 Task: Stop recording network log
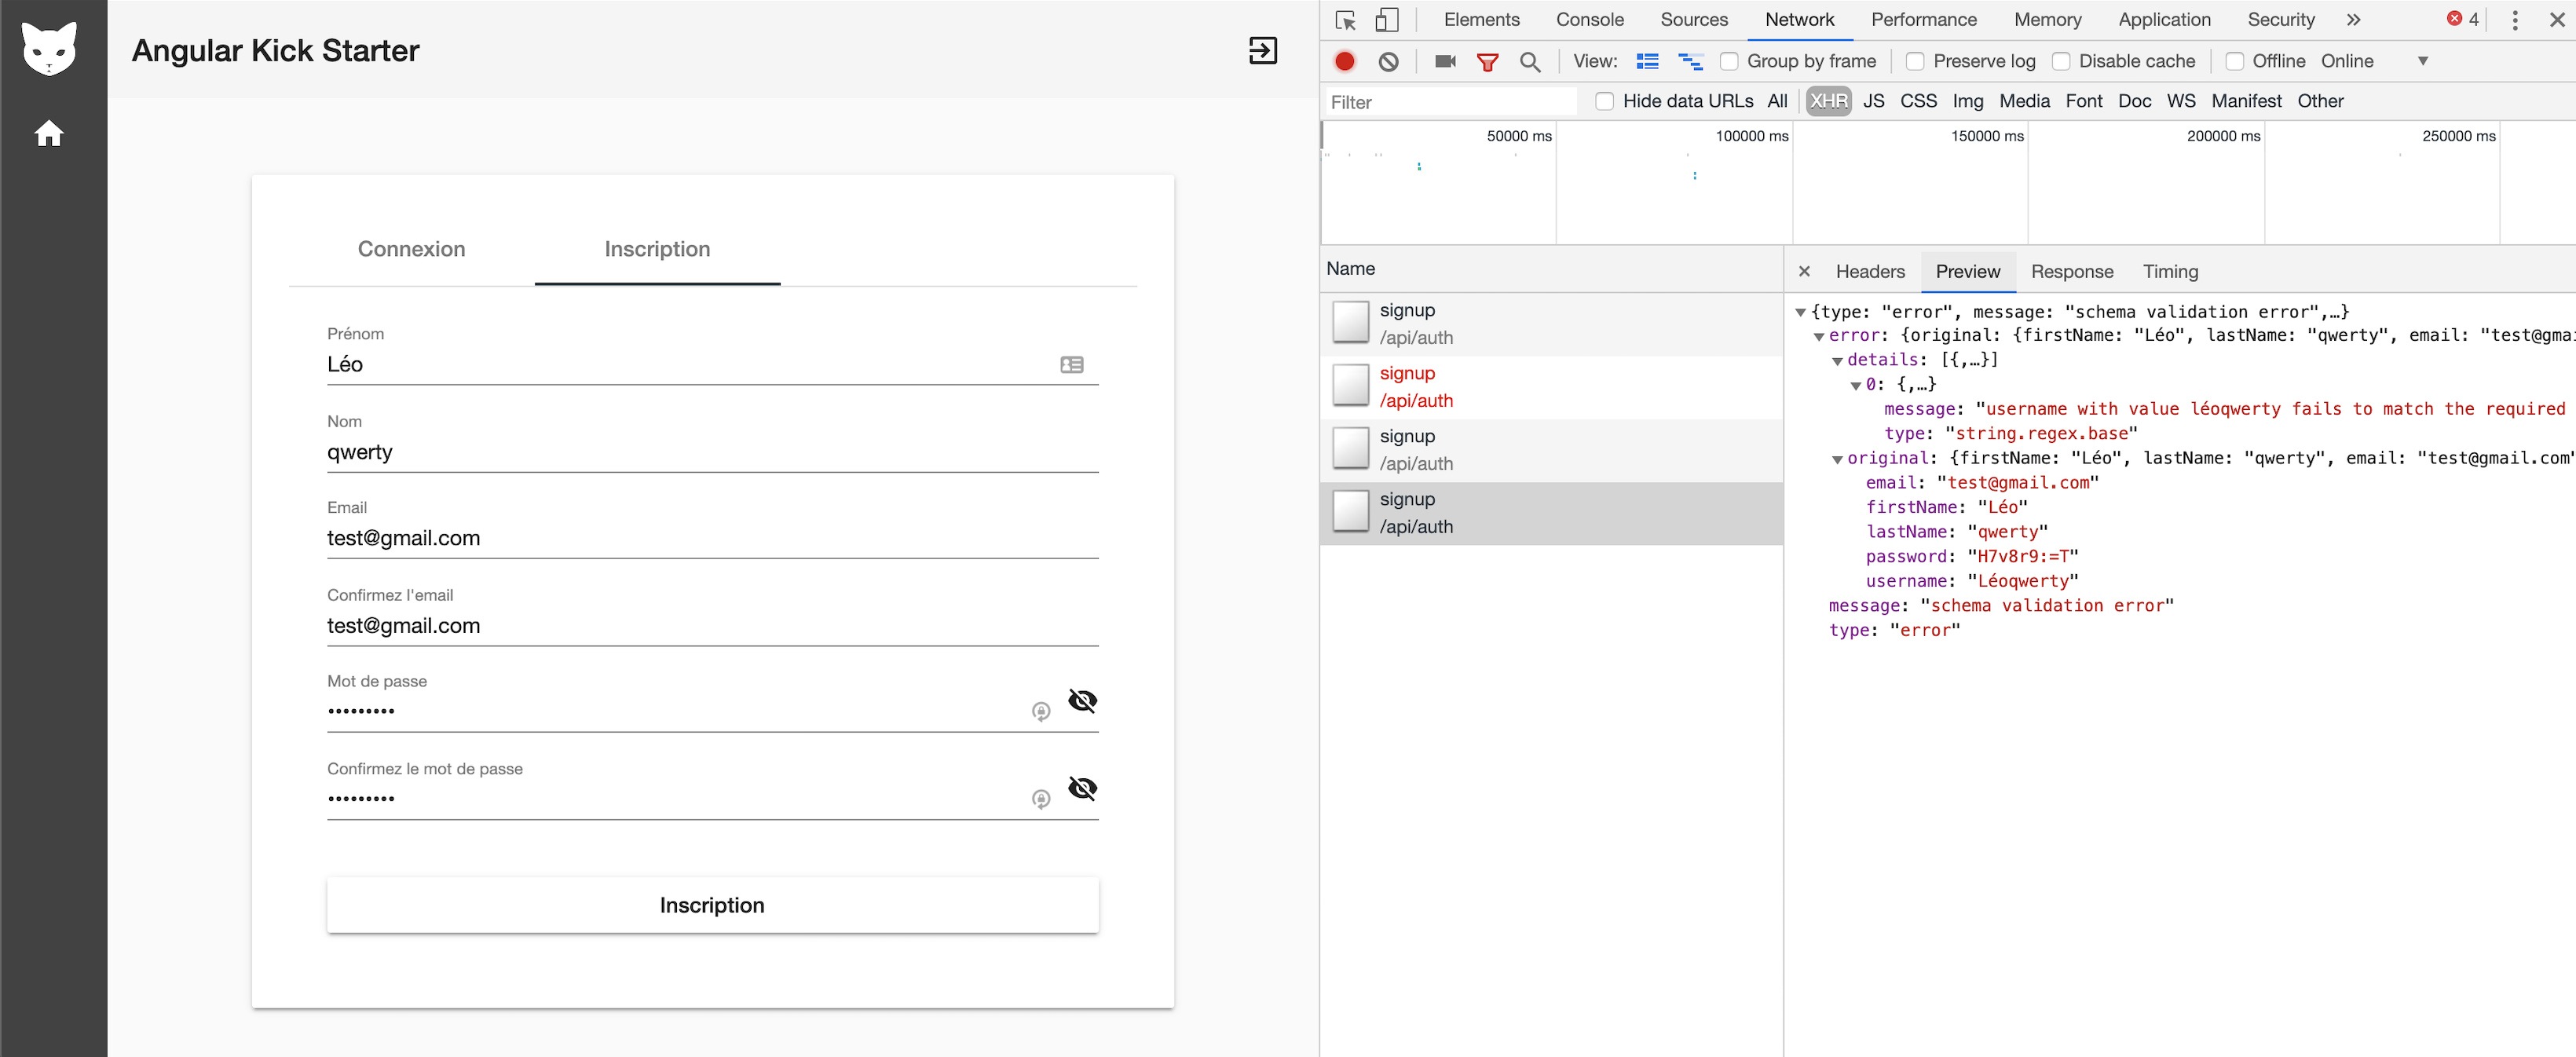[1344, 61]
